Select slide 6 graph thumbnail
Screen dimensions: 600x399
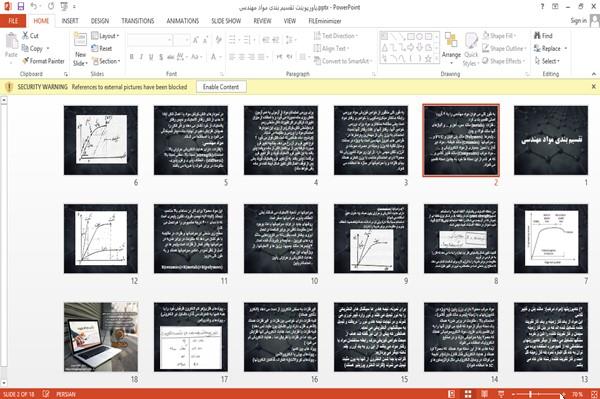pos(101,140)
